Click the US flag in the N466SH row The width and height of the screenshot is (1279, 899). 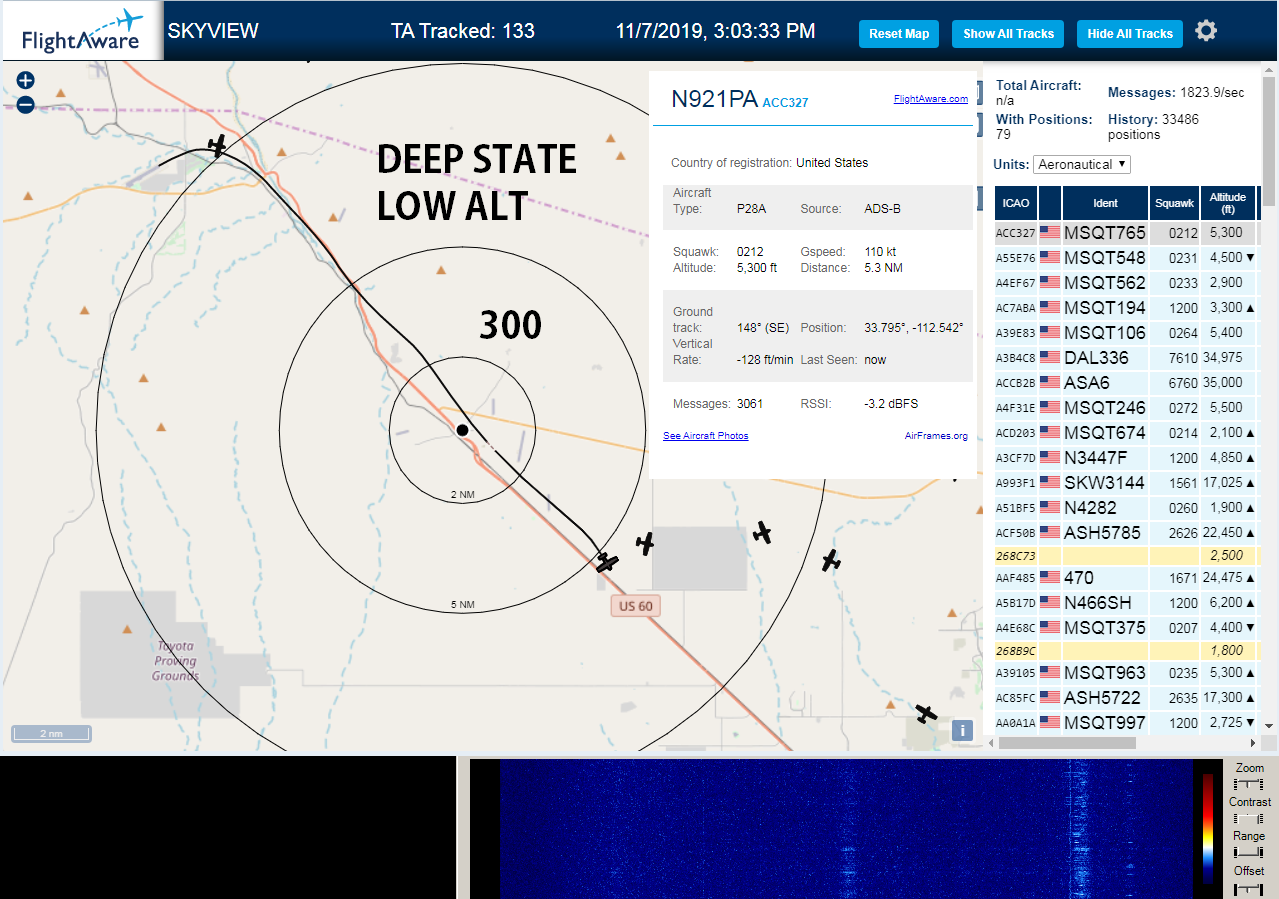point(1050,603)
